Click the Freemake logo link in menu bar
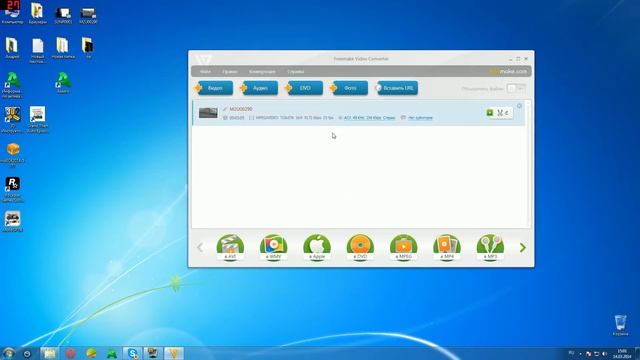 [509, 71]
